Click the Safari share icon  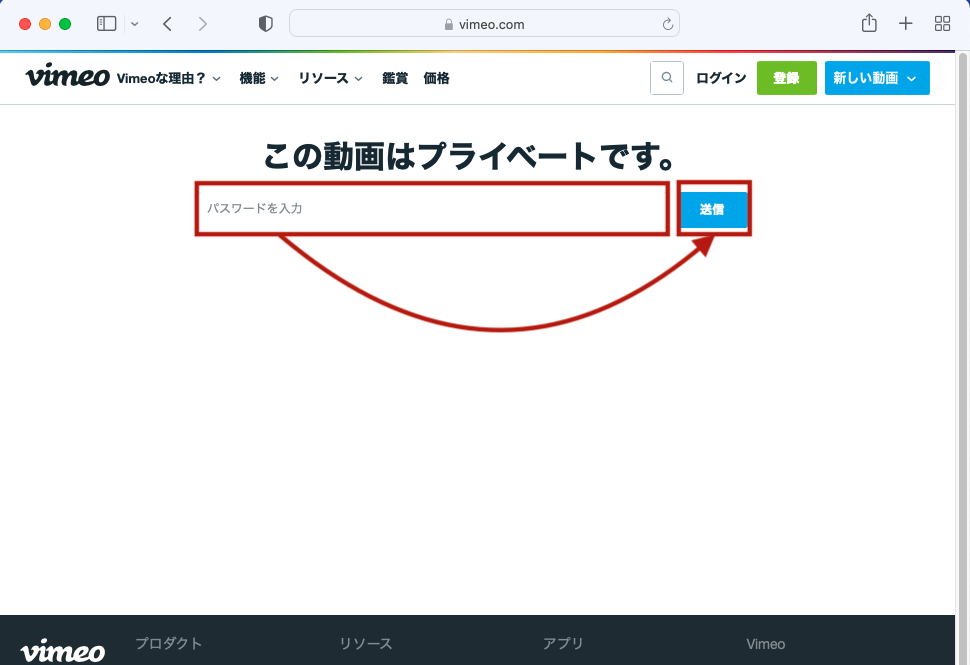pos(869,24)
